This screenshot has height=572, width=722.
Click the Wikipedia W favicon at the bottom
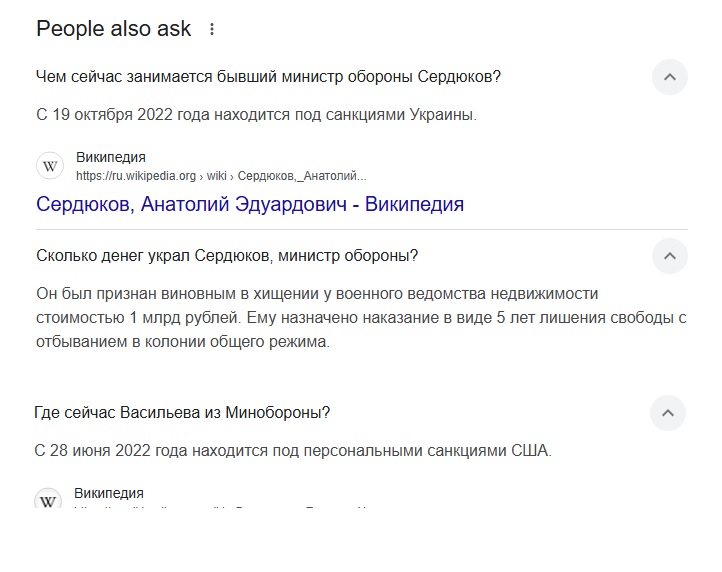[48, 499]
